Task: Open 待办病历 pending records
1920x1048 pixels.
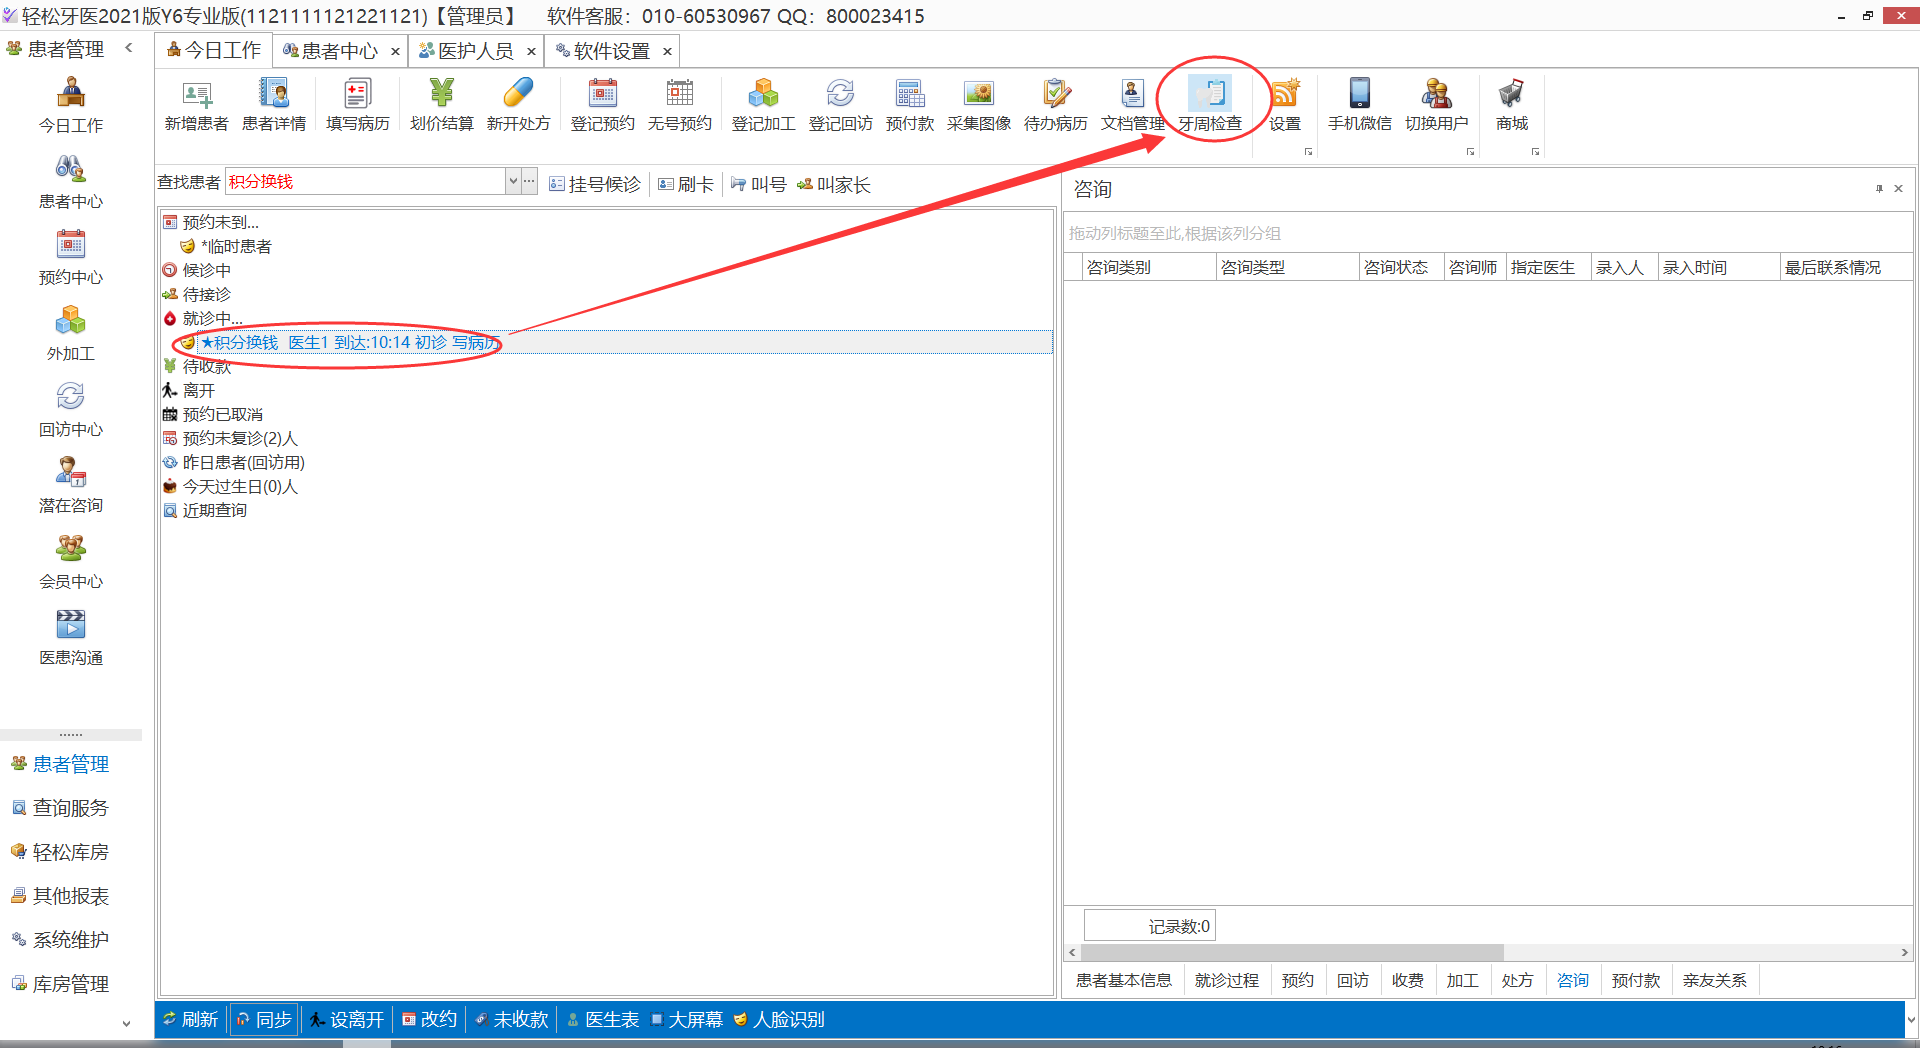Action: pyautogui.click(x=1056, y=105)
